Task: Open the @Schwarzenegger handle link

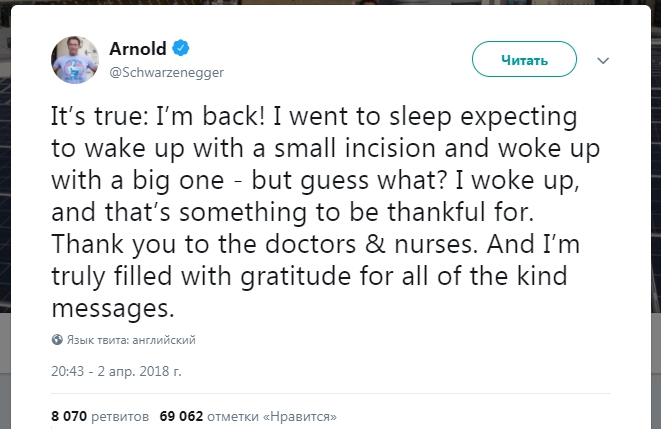Action: [x=167, y=72]
